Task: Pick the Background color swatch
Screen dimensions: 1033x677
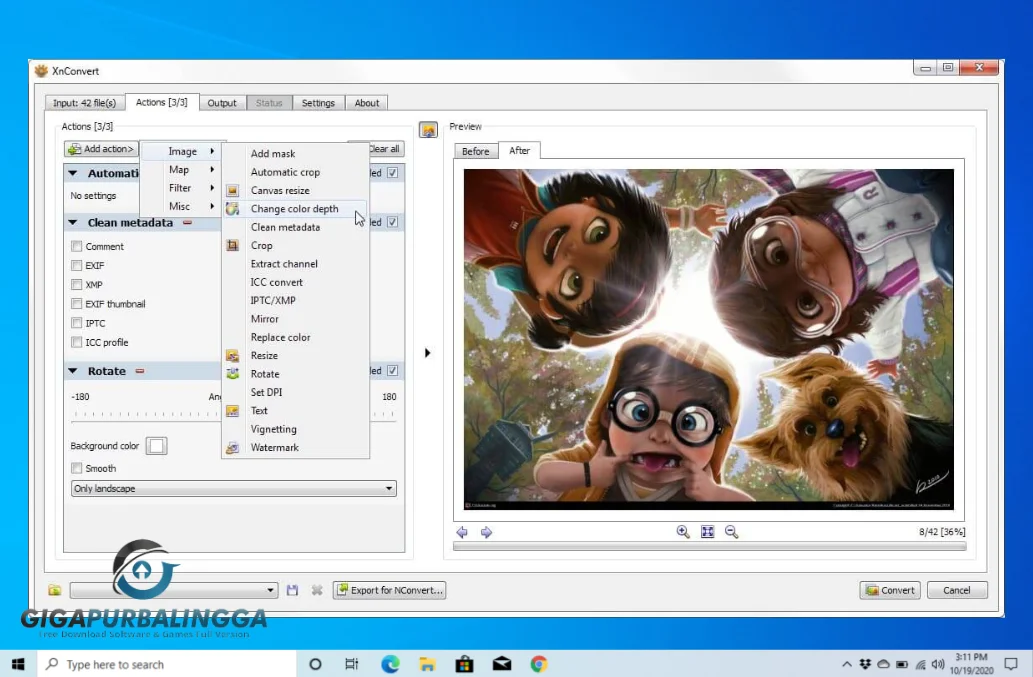Action: pos(156,446)
